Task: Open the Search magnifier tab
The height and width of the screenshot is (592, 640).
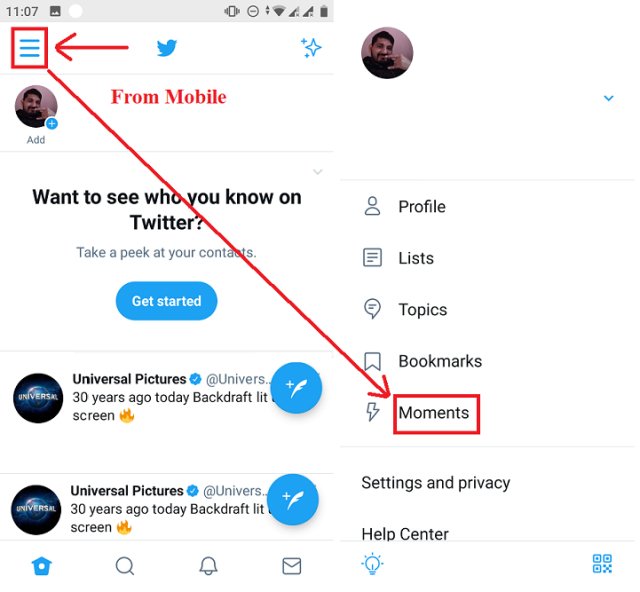Action: [x=125, y=566]
